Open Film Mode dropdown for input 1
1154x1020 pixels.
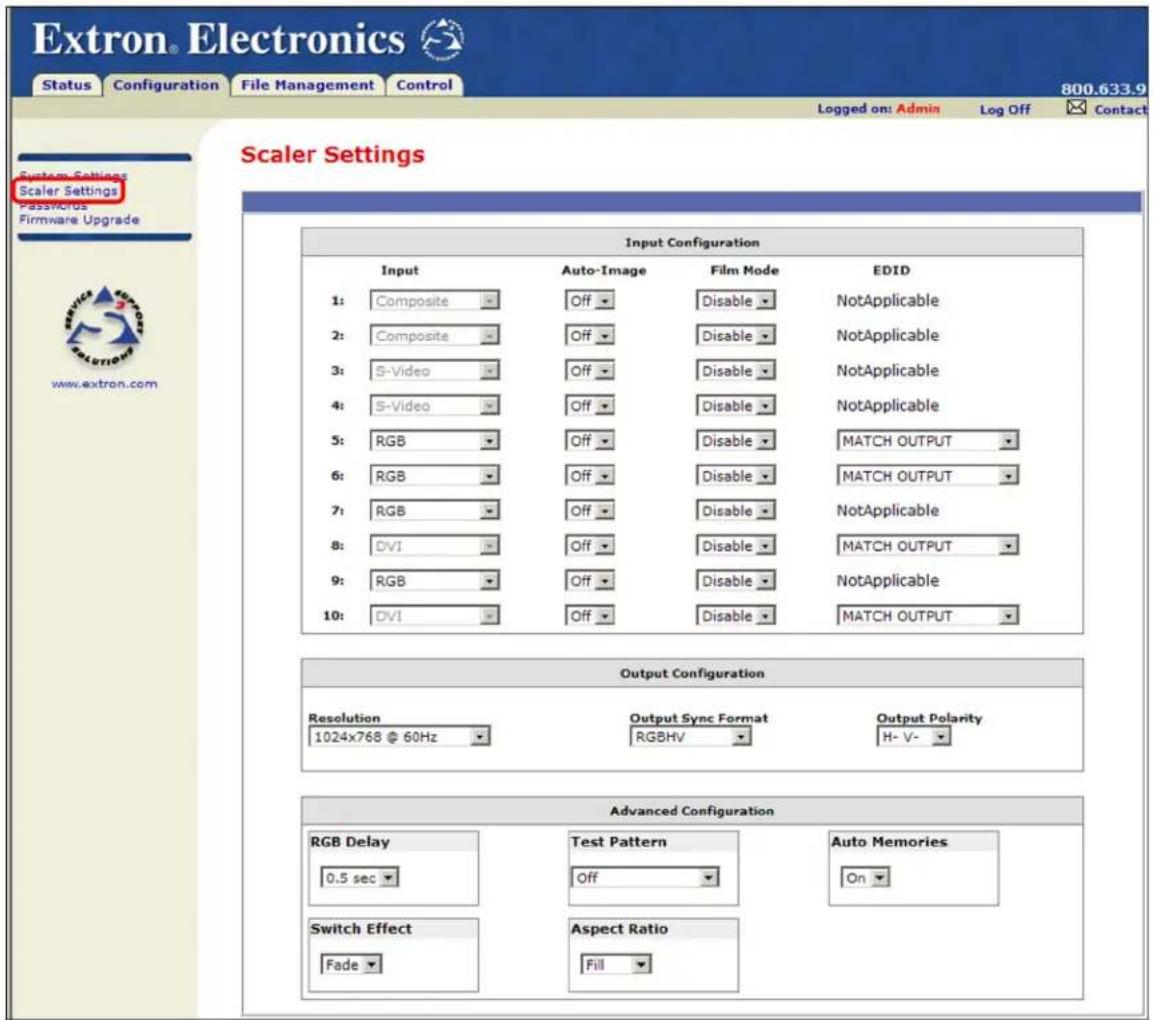click(735, 300)
